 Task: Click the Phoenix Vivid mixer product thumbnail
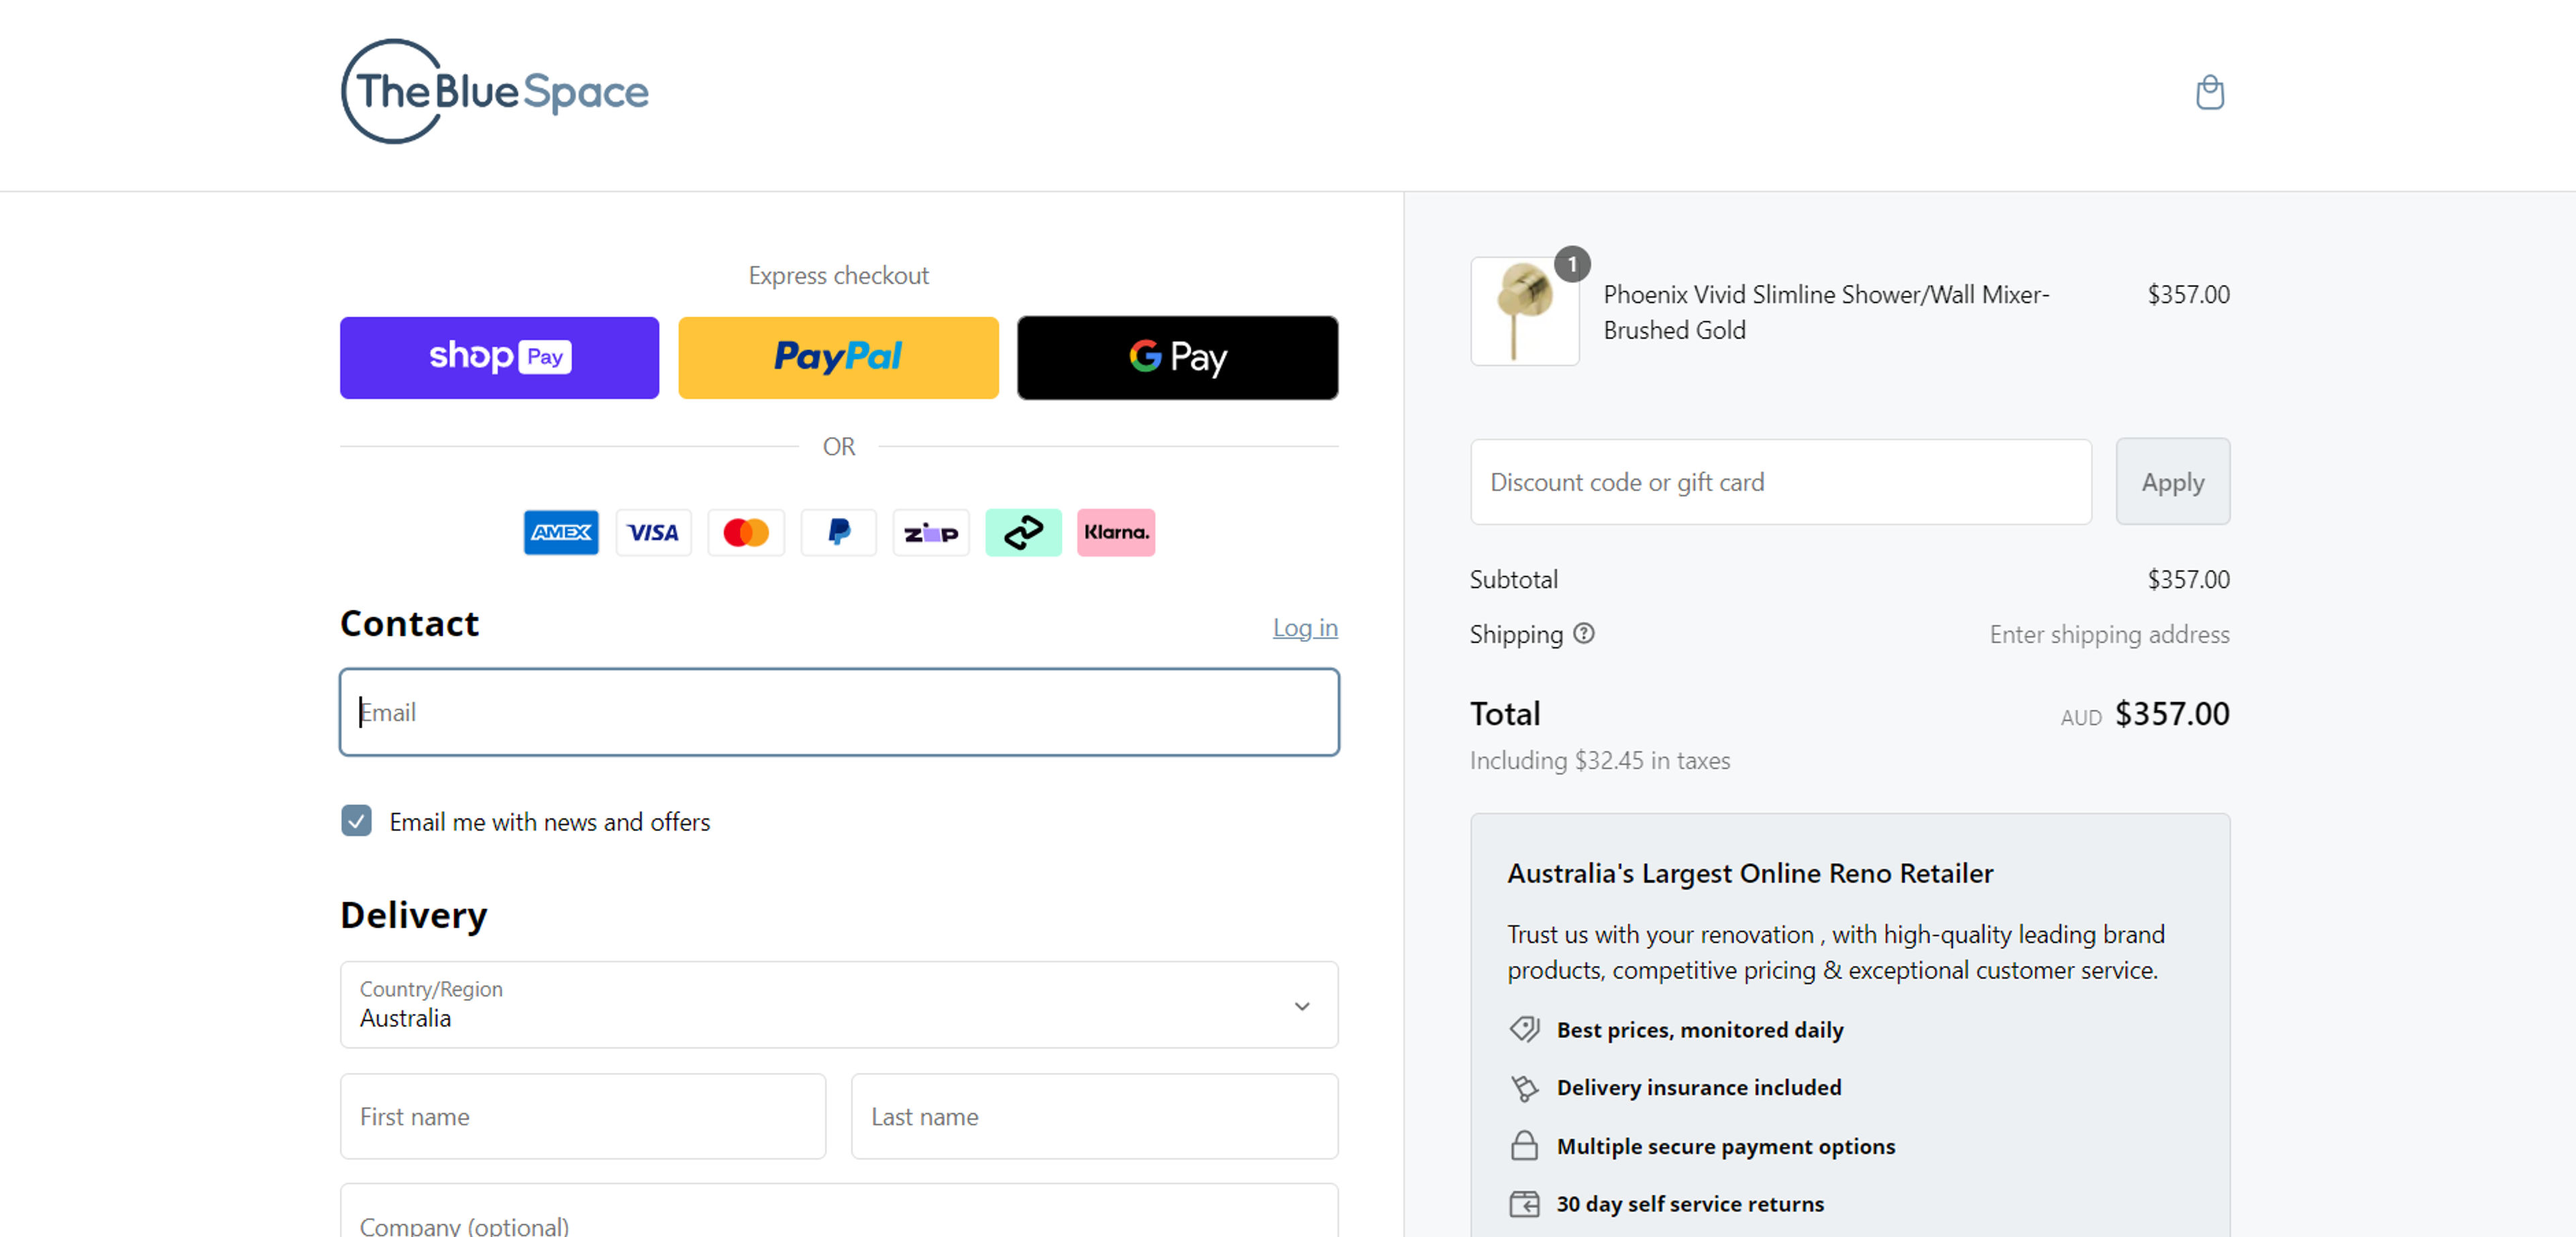(x=1524, y=311)
